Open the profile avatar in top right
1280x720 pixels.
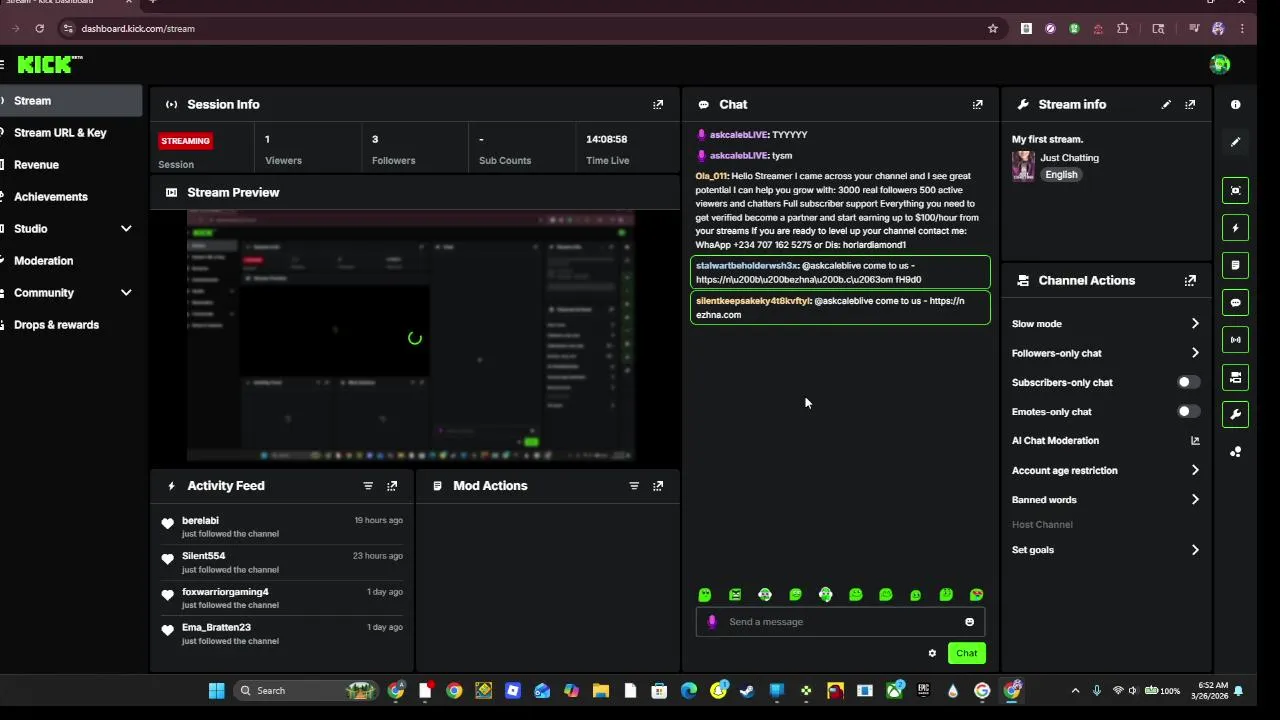click(x=1220, y=65)
